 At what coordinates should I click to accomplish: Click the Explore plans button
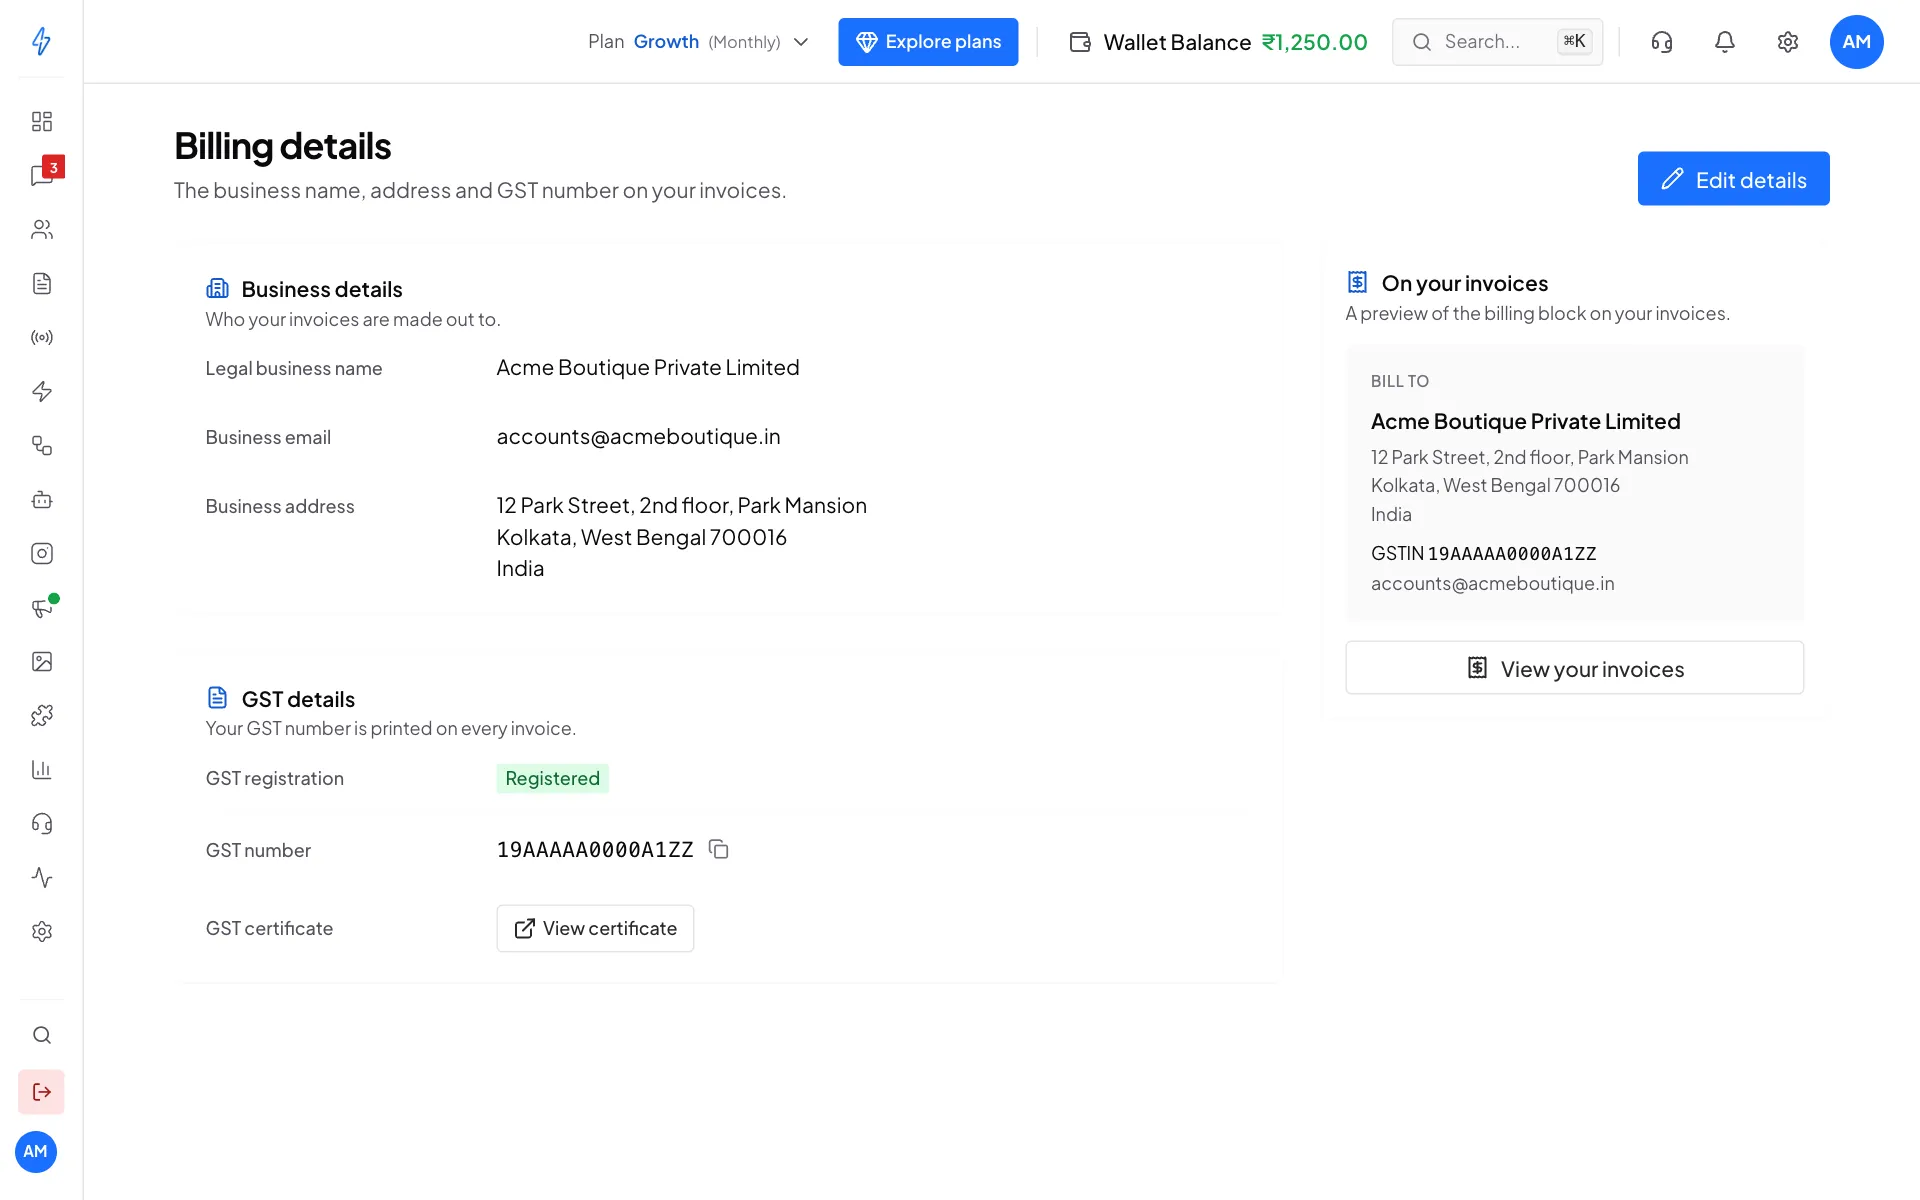(x=928, y=42)
